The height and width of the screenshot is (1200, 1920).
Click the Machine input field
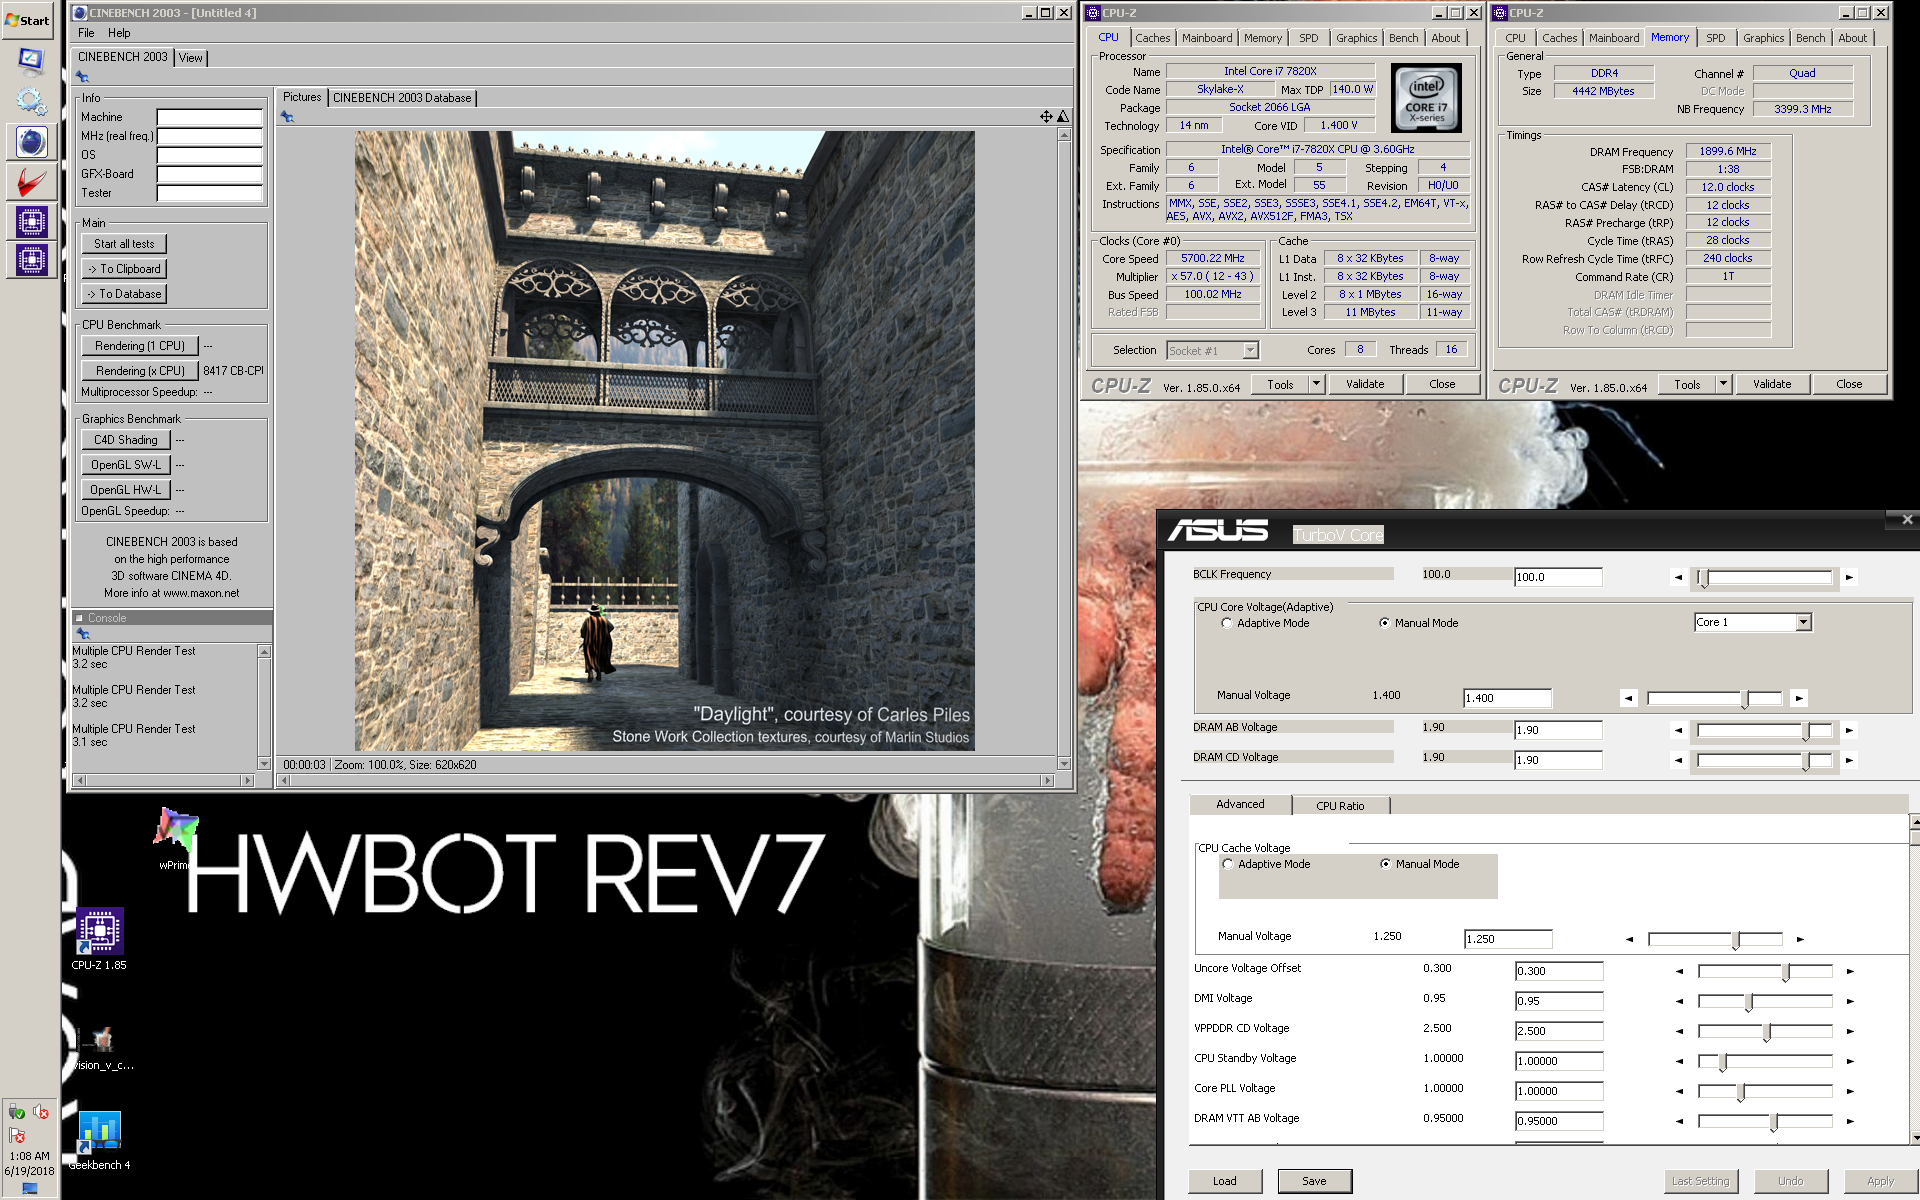[x=209, y=117]
